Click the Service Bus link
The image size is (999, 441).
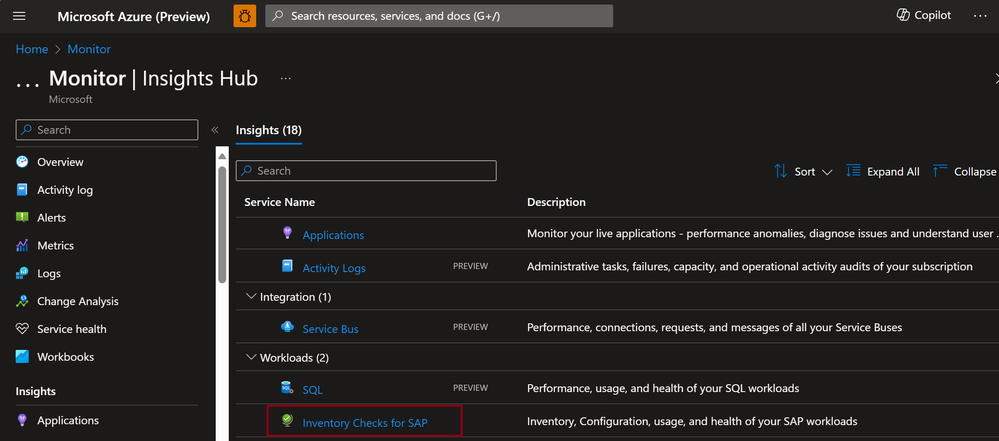click(330, 329)
